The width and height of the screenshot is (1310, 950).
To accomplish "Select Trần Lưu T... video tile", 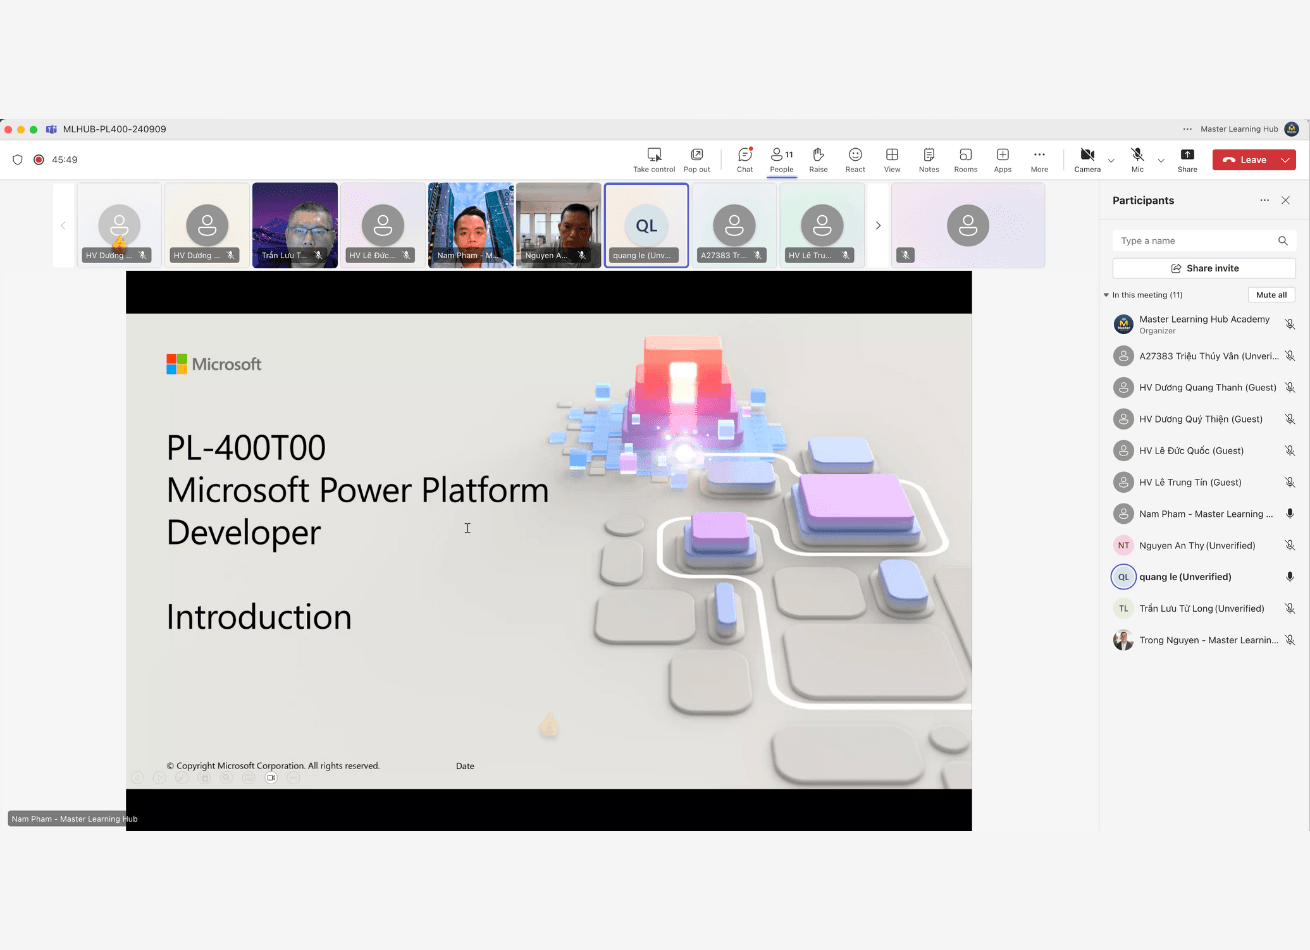I will click(295, 225).
